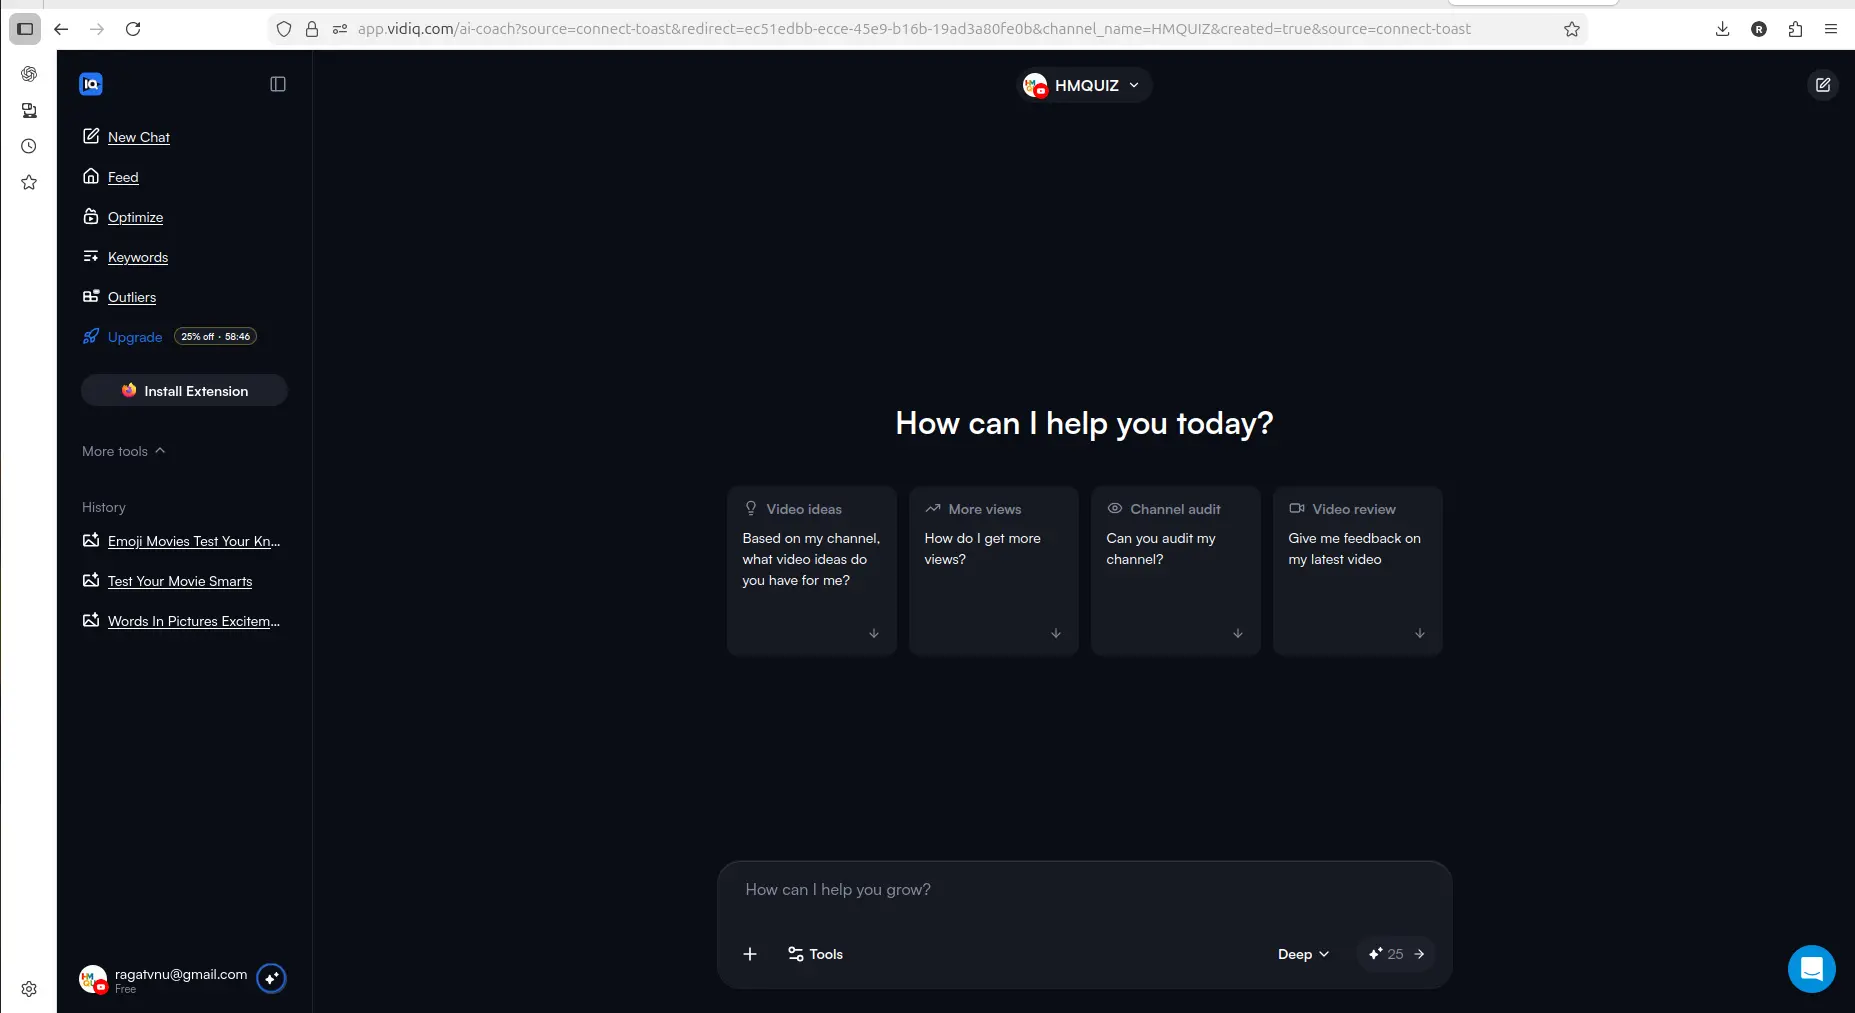The image size is (1855, 1013).
Task: Go to the Optimize section
Action: (123, 217)
